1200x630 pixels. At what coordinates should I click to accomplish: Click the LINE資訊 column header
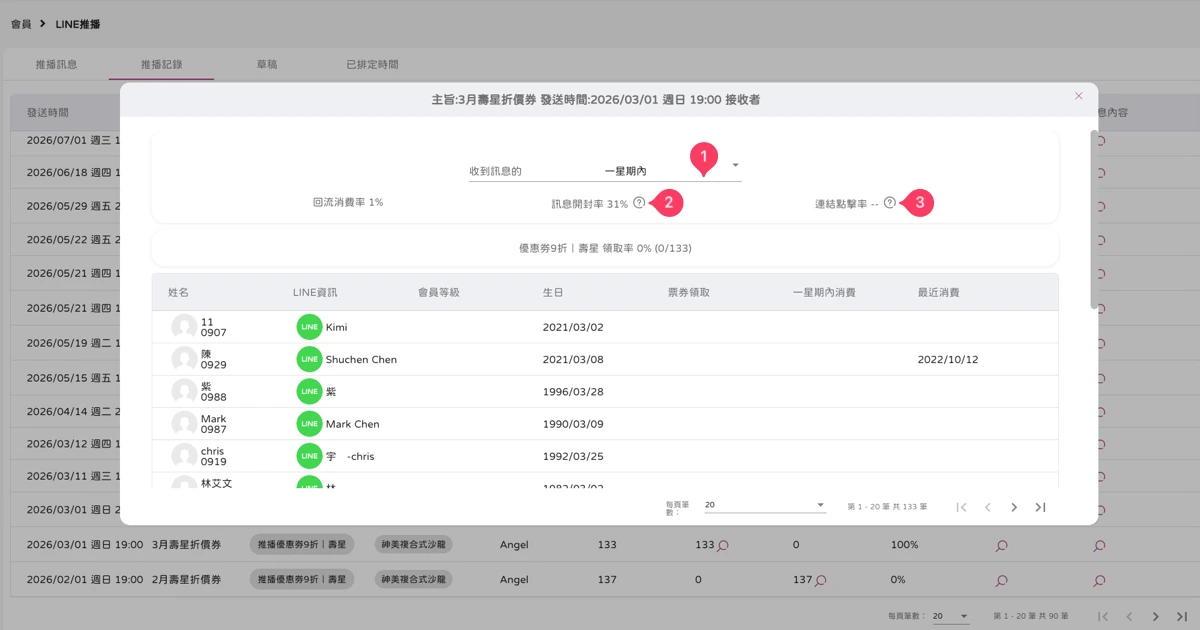315,292
